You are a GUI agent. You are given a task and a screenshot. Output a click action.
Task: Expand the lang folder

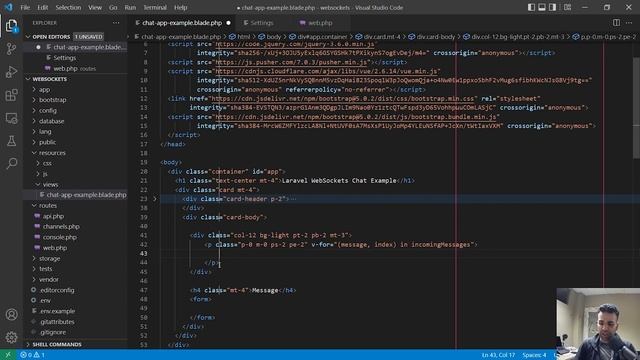[45, 131]
